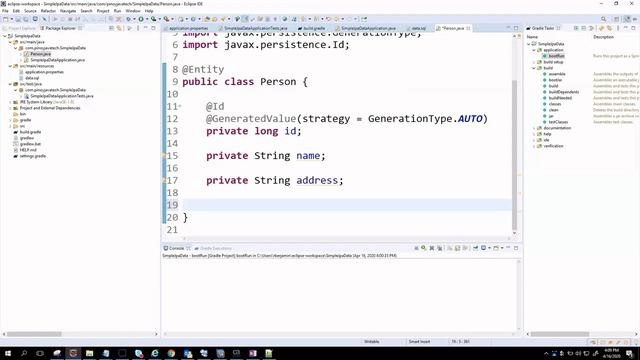This screenshot has height=360, width=640.
Task: Click the Save icon in main toolbar
Action: click(18, 19)
